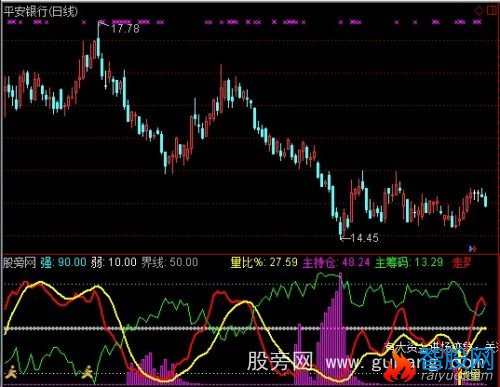The height and width of the screenshot is (387, 500).
Task: Click the 平安银行(日线) chart title
Action: pyautogui.click(x=40, y=12)
